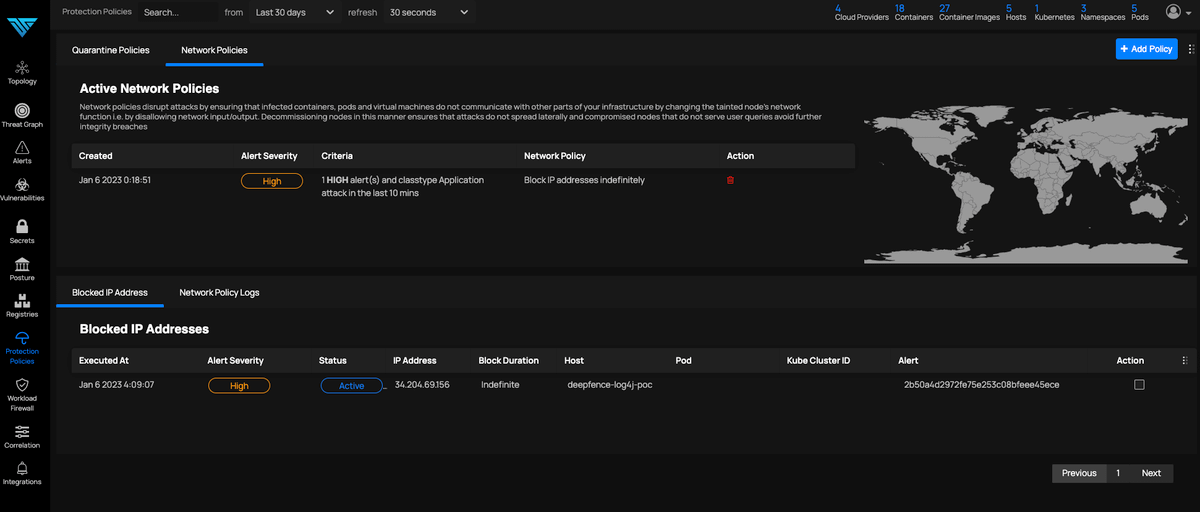Select the blocked IP 34.204.69.156 checkbox

[x=1139, y=385]
